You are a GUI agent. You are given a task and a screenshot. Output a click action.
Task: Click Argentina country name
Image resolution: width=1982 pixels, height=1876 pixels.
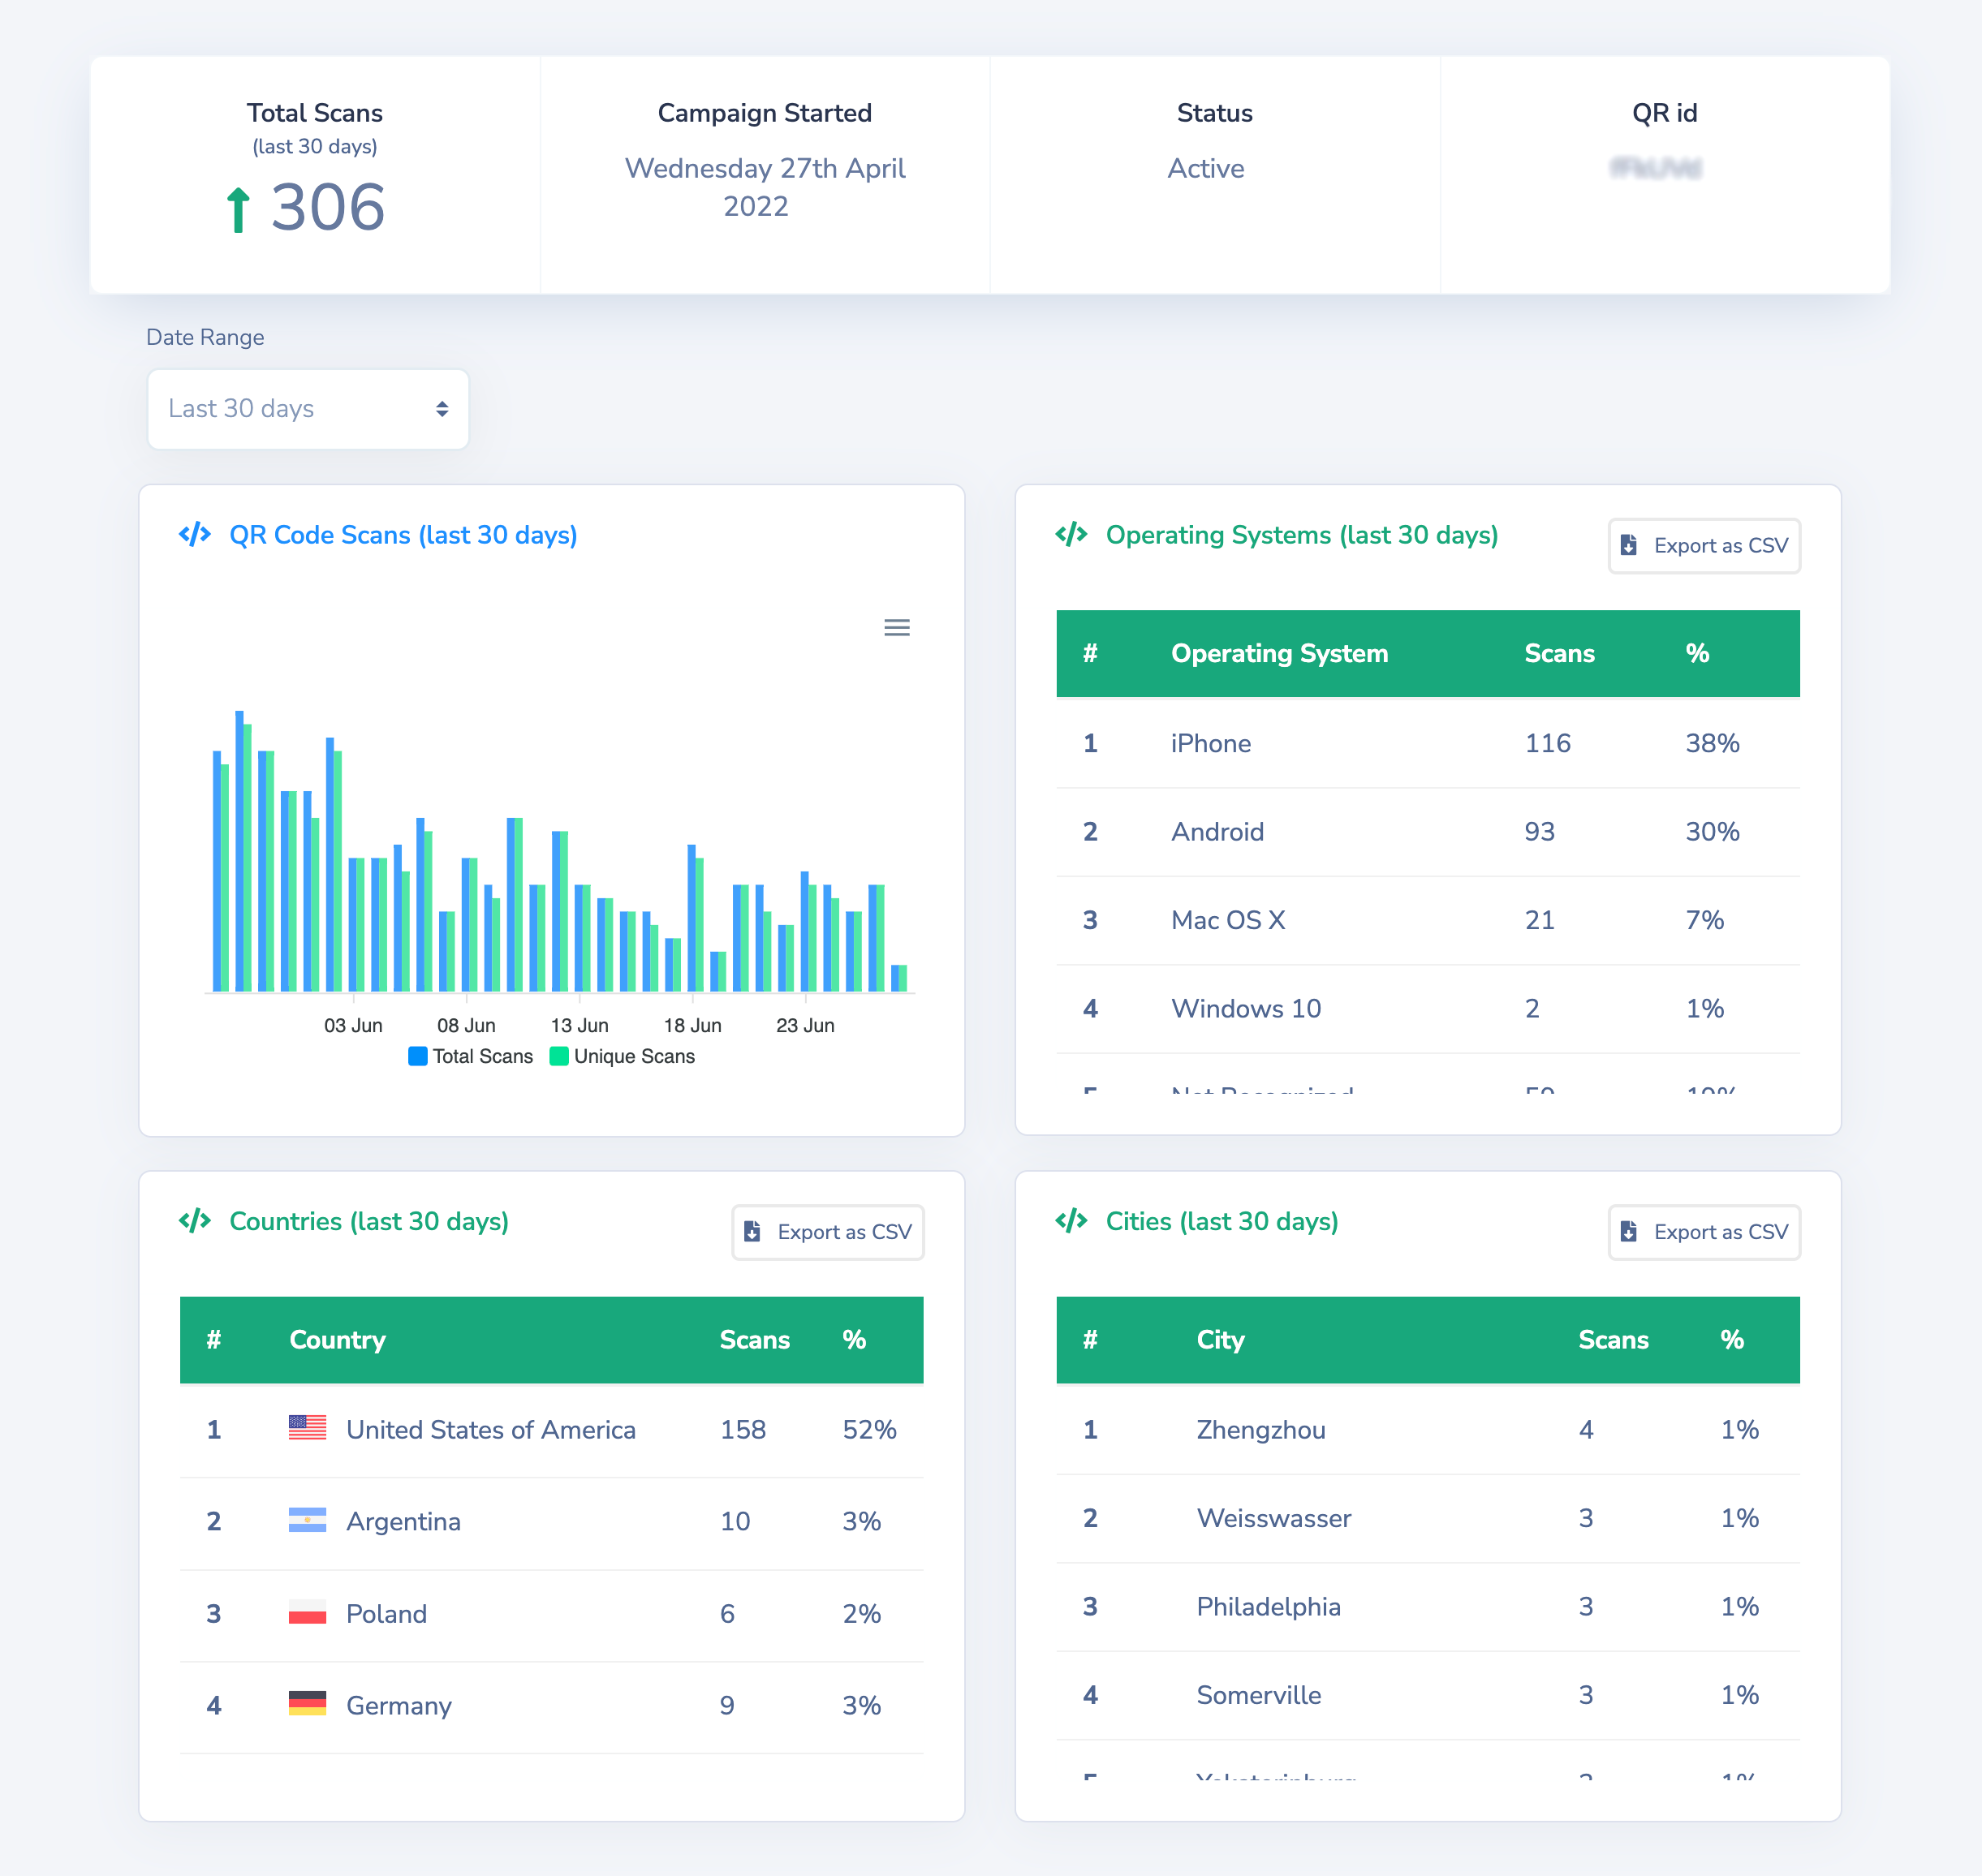coord(403,1521)
